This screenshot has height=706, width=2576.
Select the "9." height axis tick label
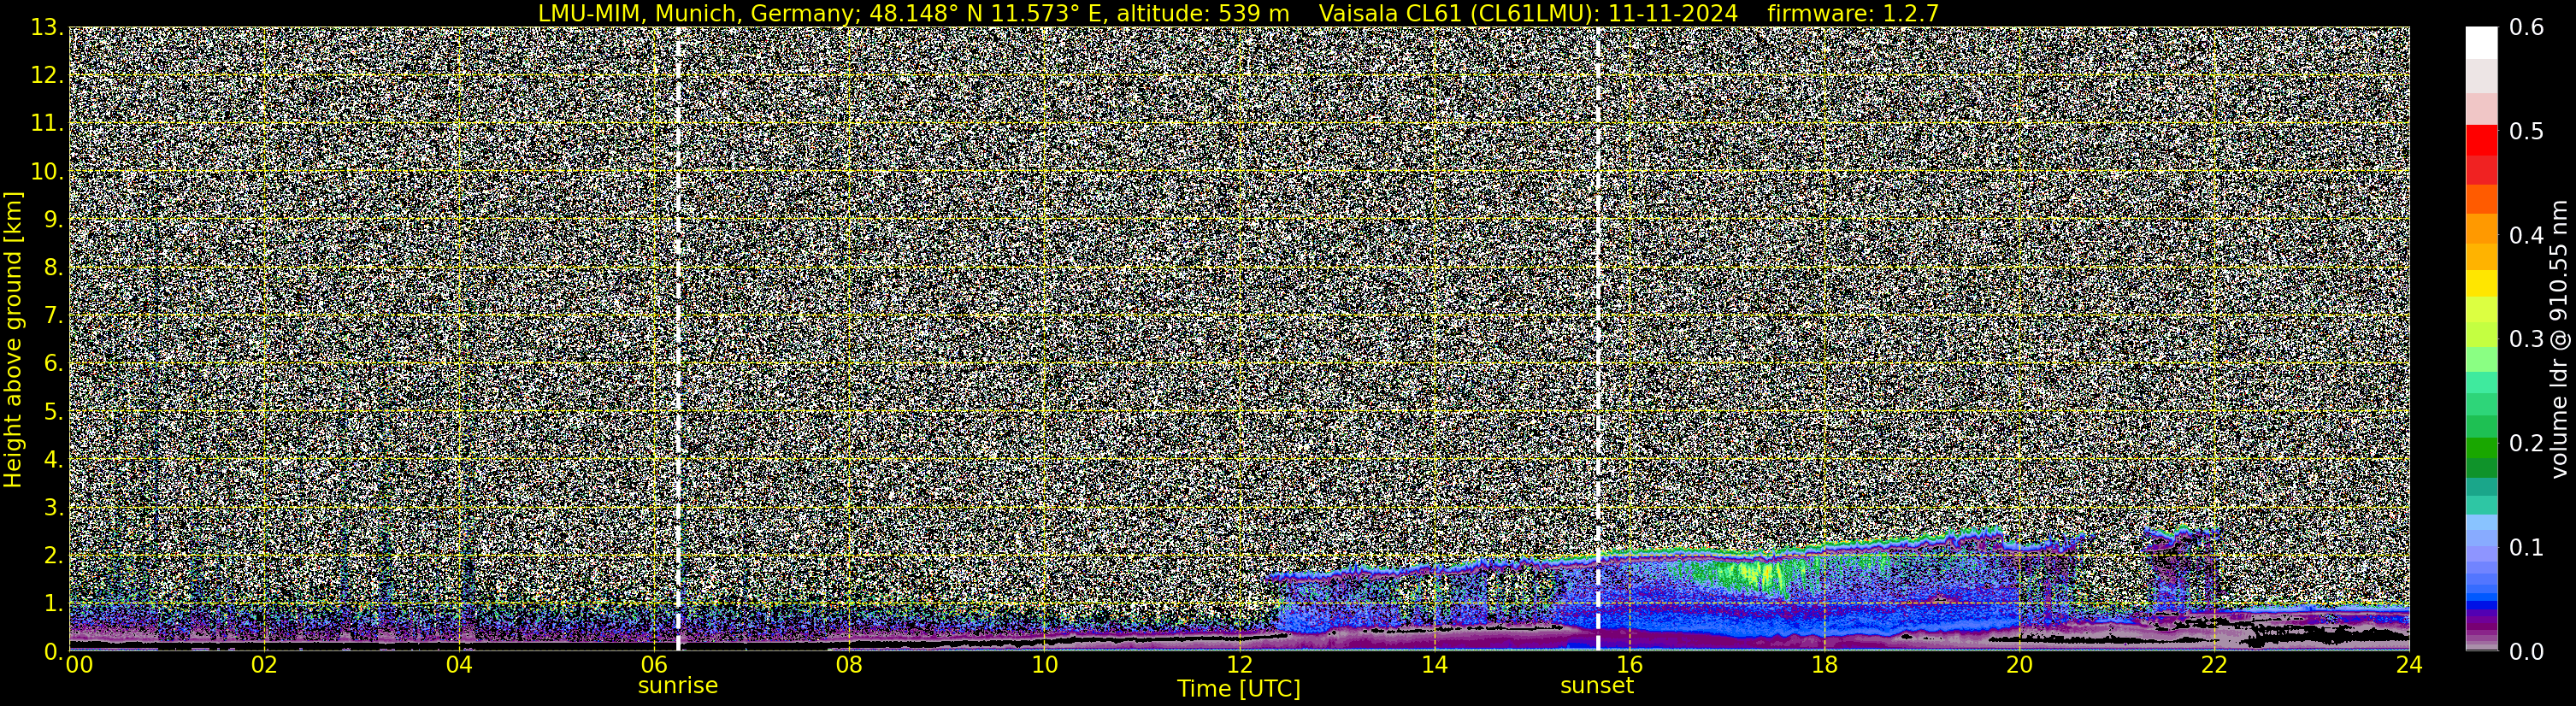coord(53,220)
